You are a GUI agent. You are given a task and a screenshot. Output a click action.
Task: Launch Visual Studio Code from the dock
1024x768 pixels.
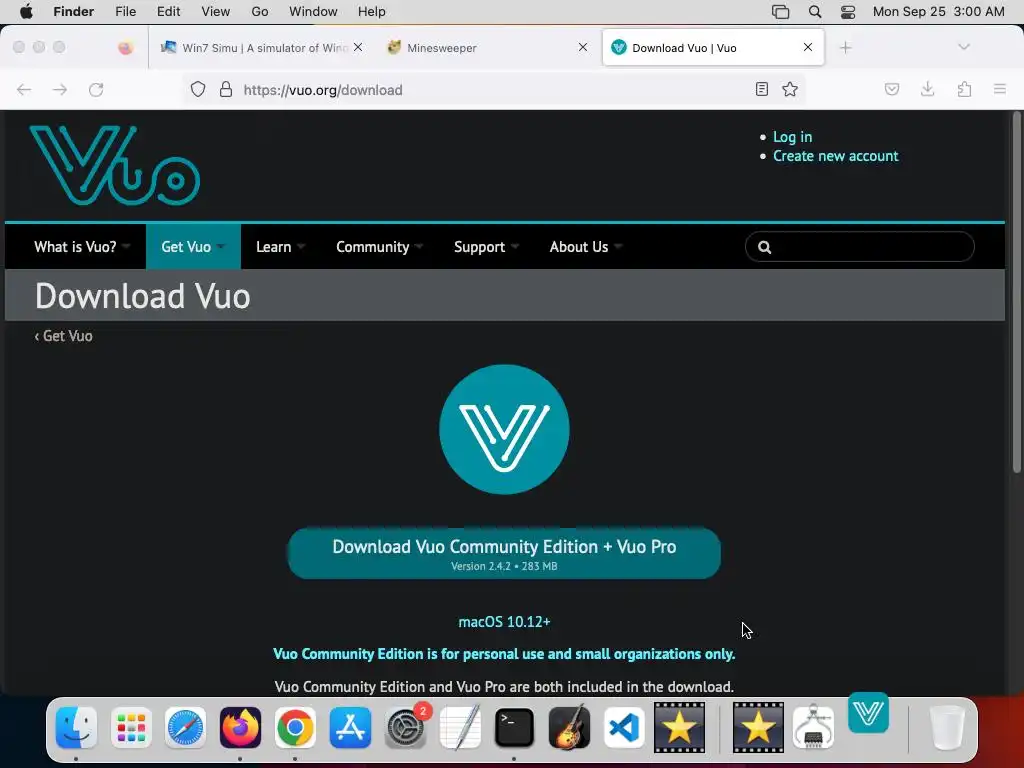(x=624, y=728)
